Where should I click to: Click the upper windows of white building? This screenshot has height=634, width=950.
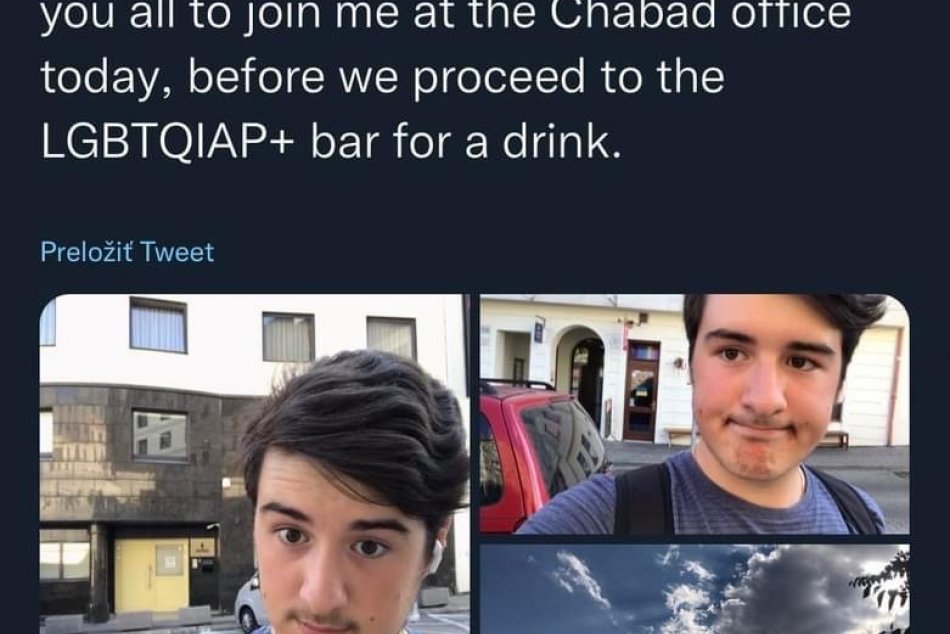pos(273,330)
